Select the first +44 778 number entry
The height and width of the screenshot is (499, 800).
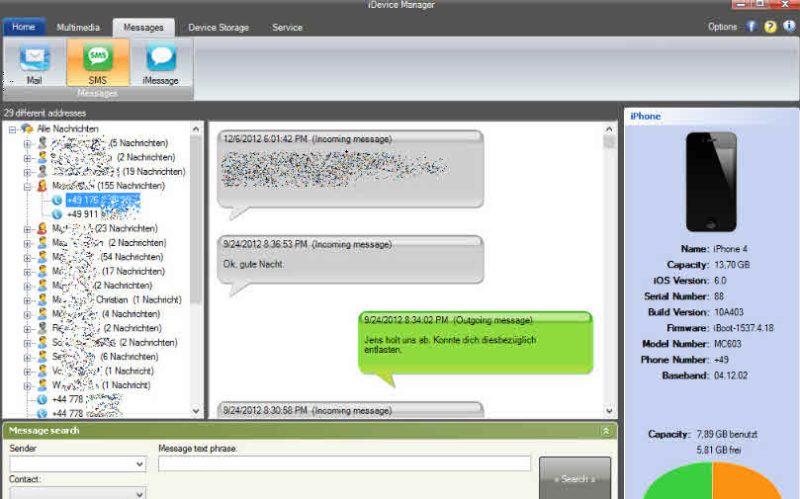click(86, 399)
